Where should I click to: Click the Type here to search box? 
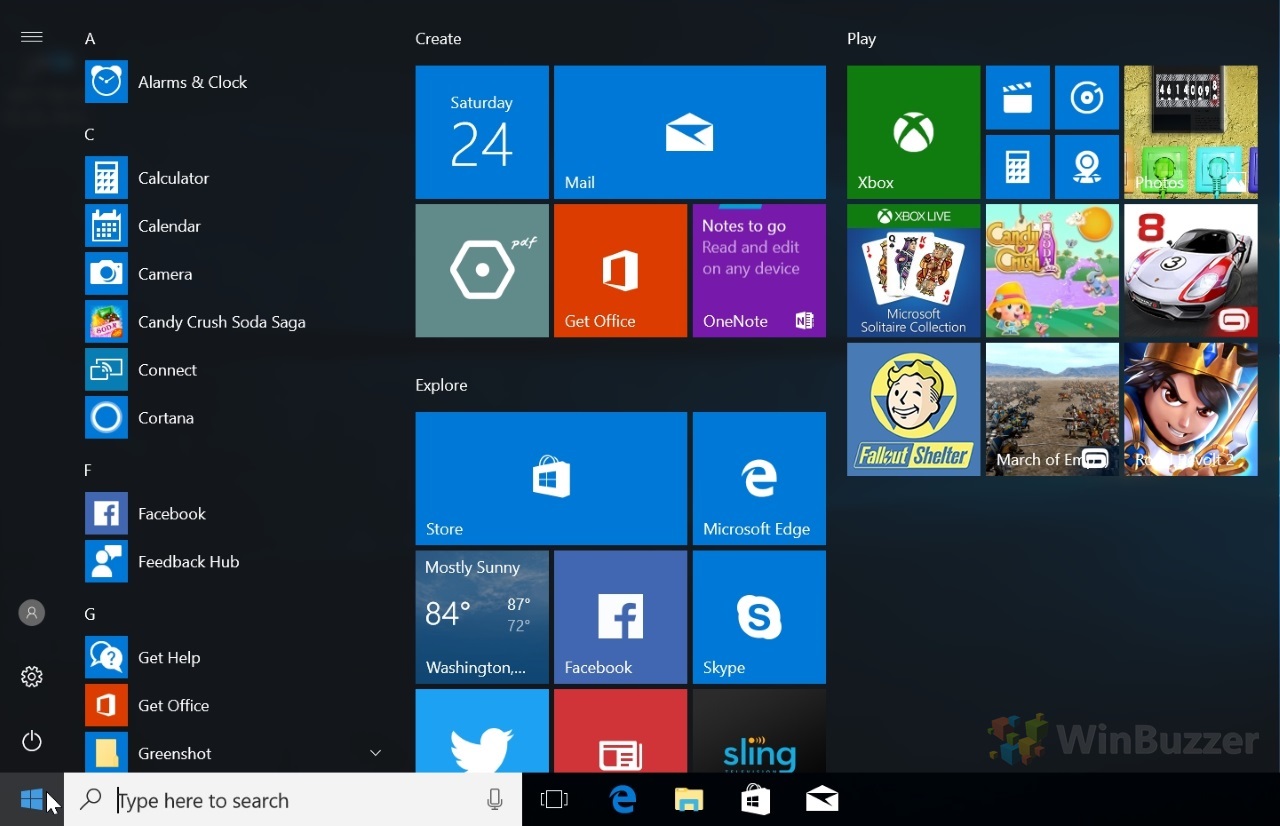coord(293,800)
